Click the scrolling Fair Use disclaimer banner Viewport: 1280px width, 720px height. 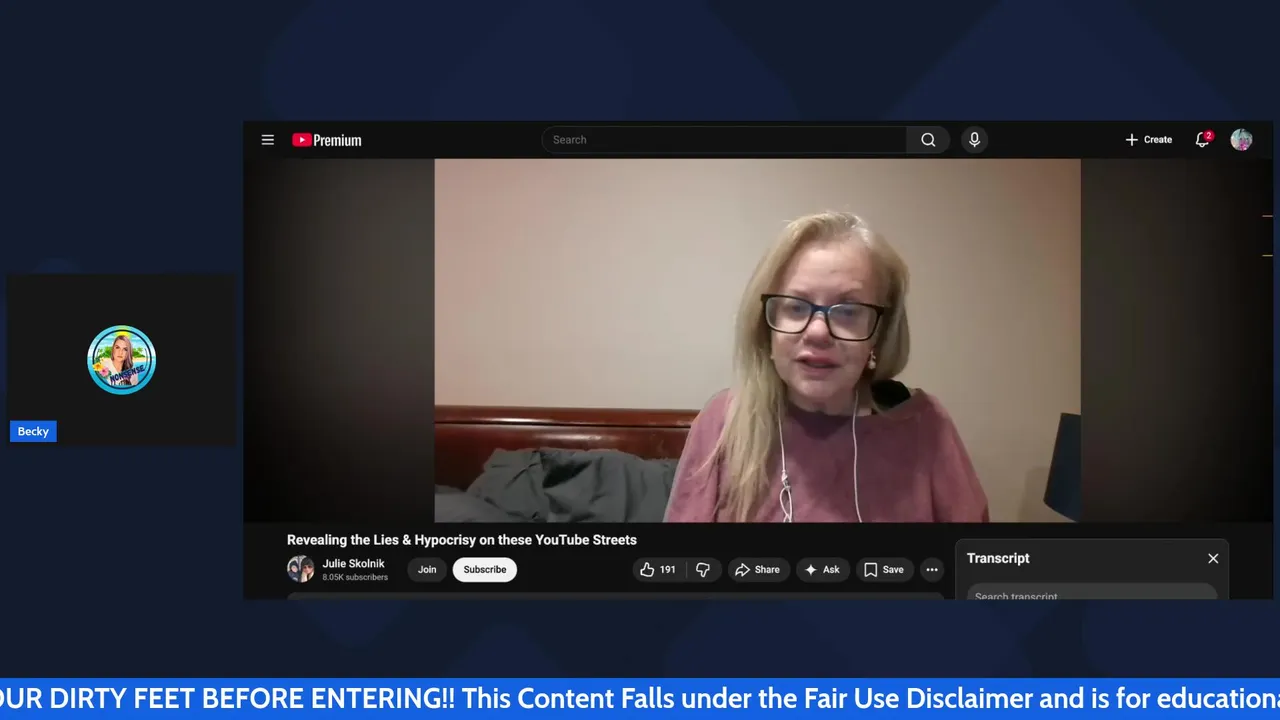click(x=640, y=698)
